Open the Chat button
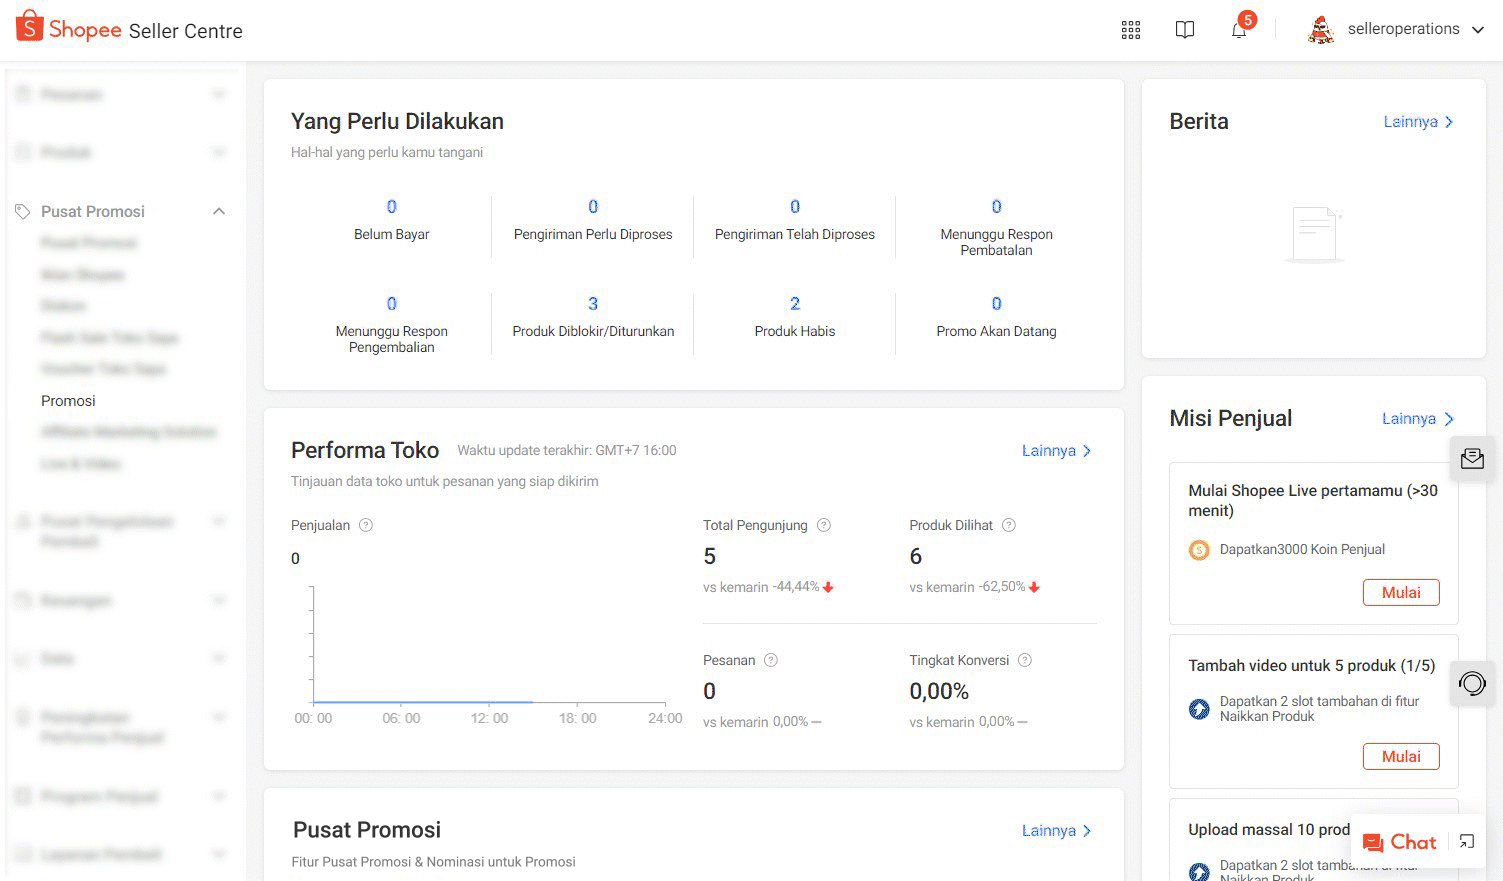 [1400, 842]
